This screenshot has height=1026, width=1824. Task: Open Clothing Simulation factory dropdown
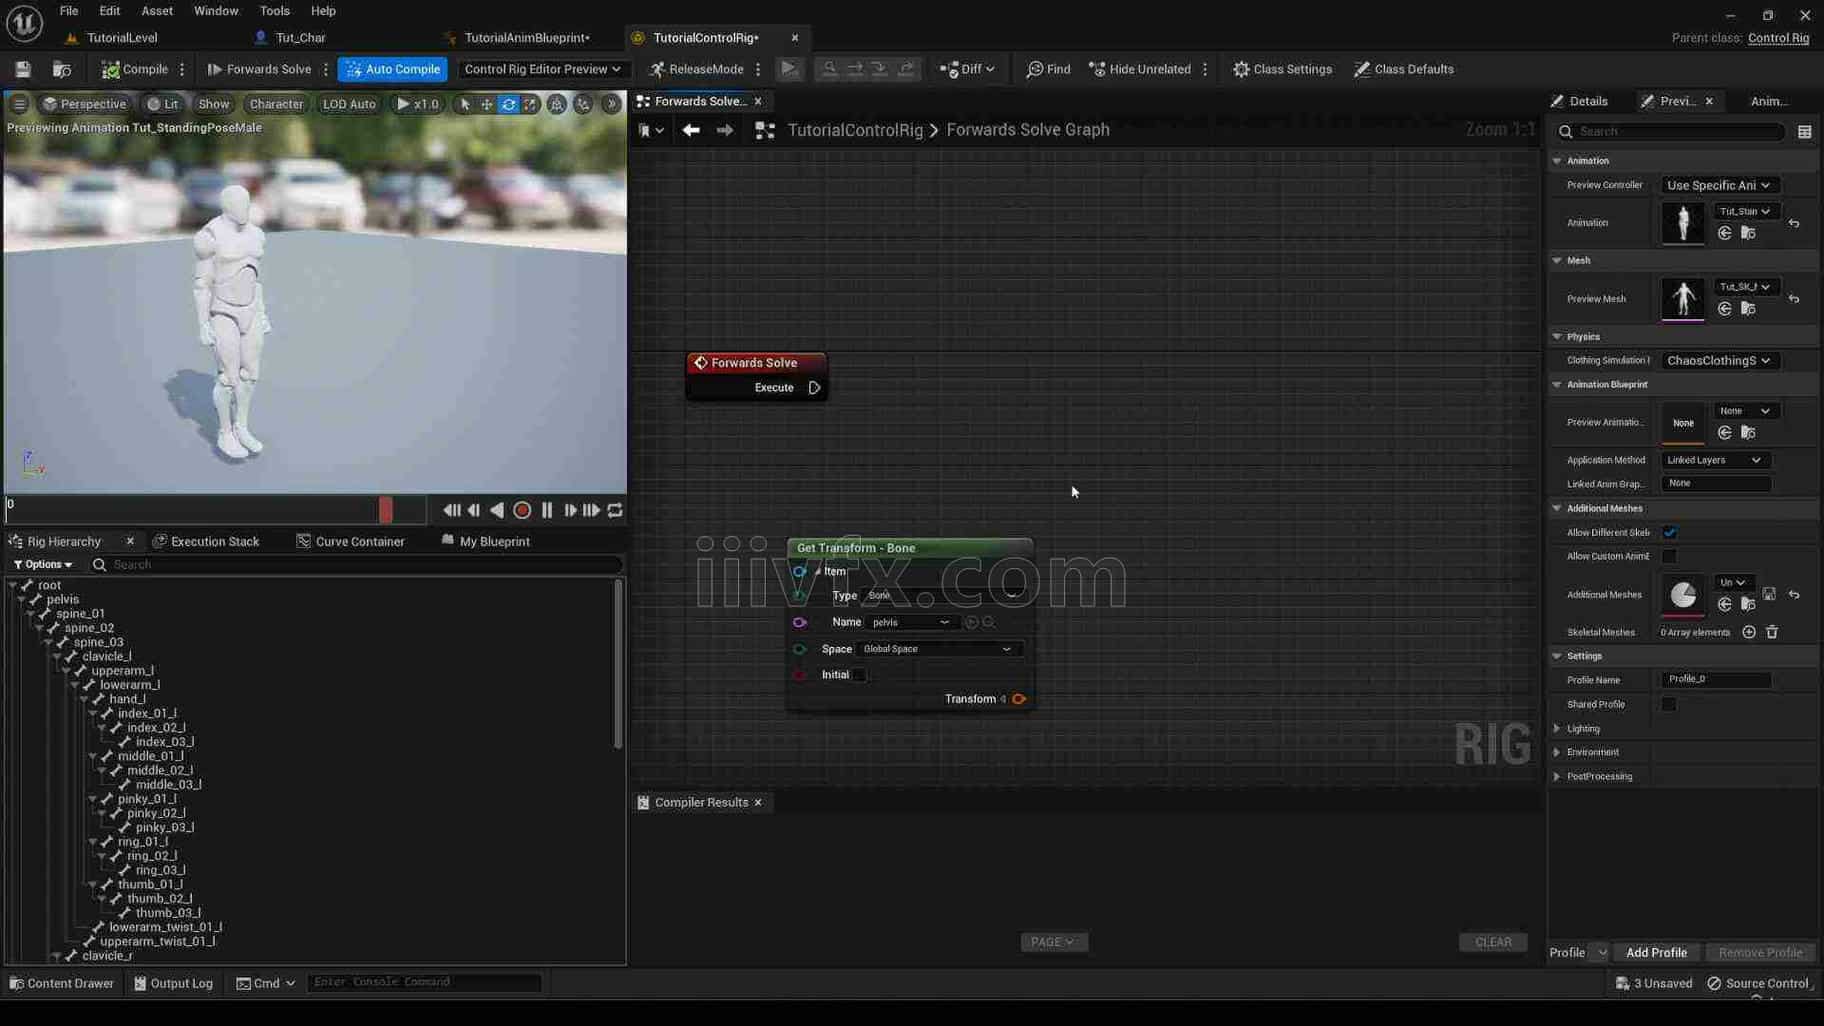click(x=1718, y=360)
